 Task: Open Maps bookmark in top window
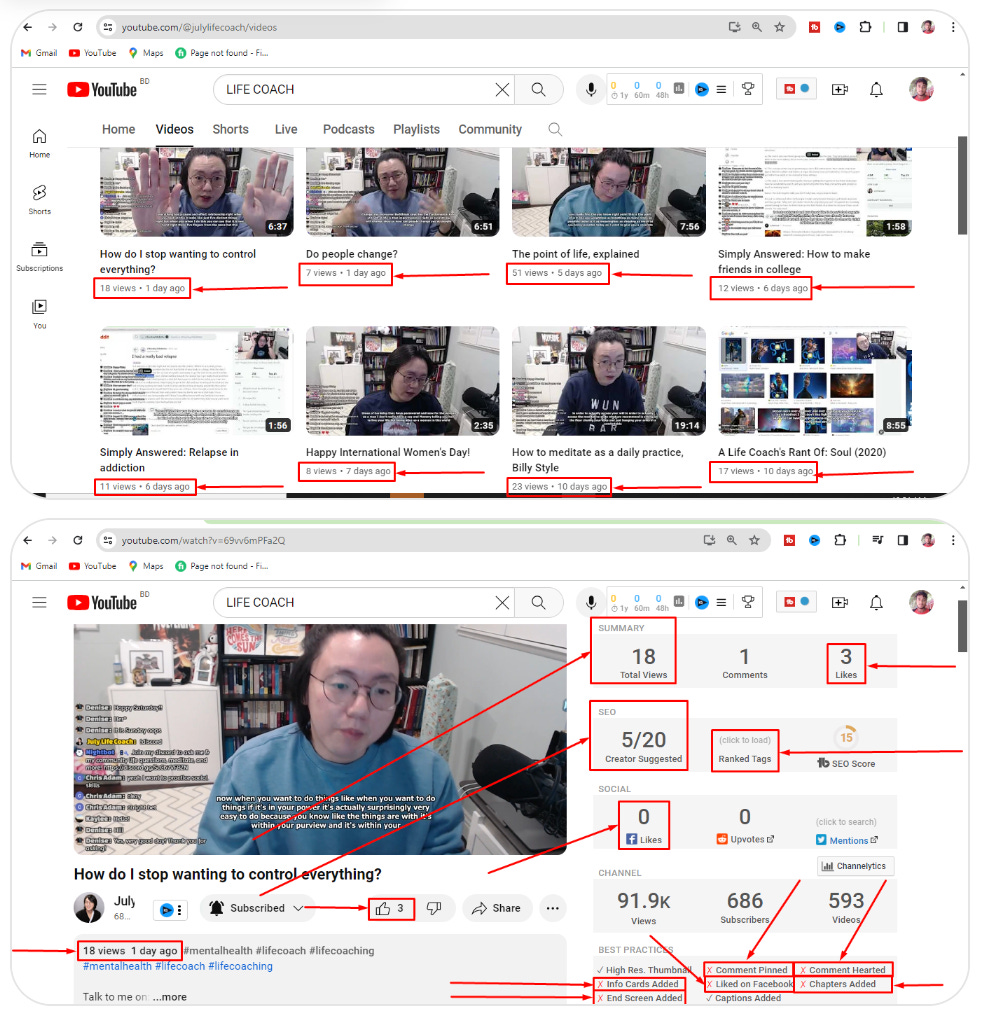(x=146, y=53)
